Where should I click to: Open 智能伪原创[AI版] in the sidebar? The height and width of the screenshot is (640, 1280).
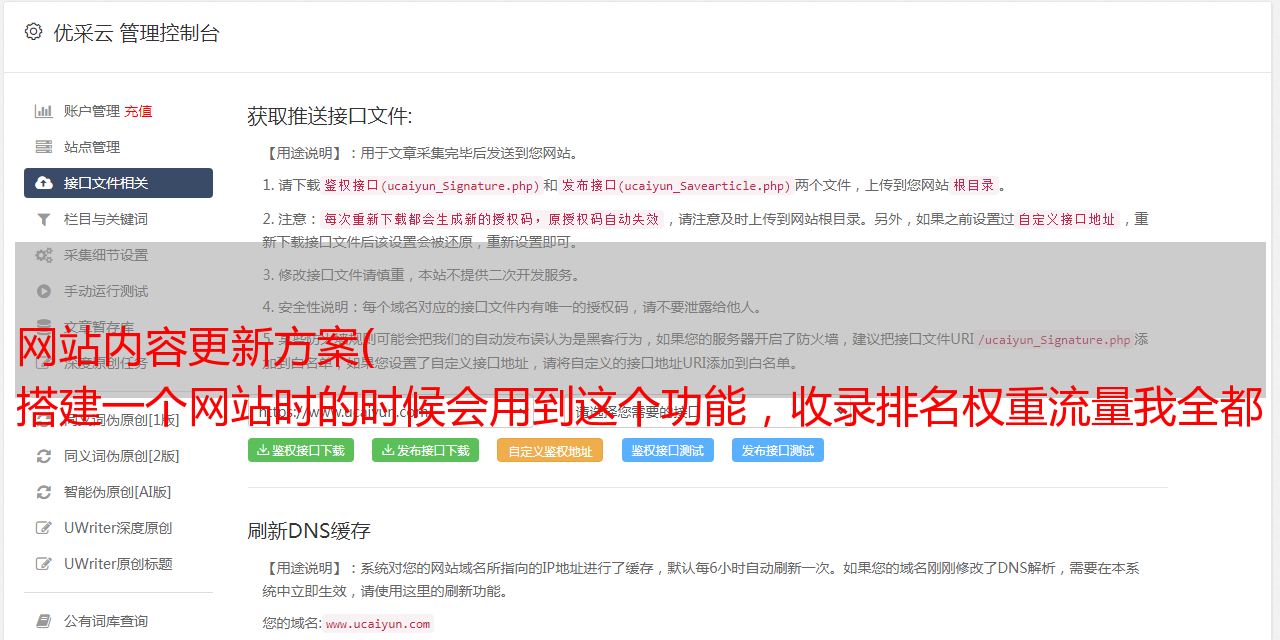click(118, 492)
